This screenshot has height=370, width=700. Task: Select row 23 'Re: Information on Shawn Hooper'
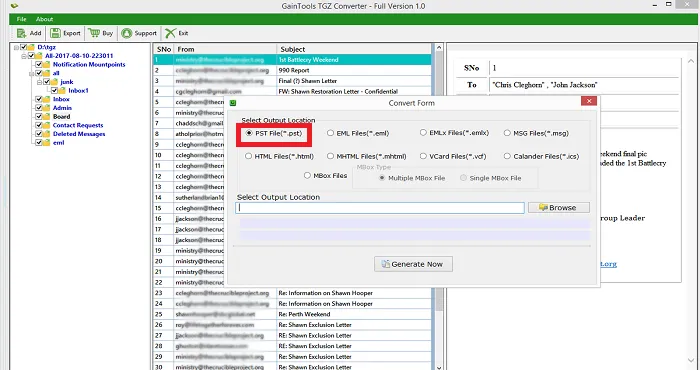[292, 293]
